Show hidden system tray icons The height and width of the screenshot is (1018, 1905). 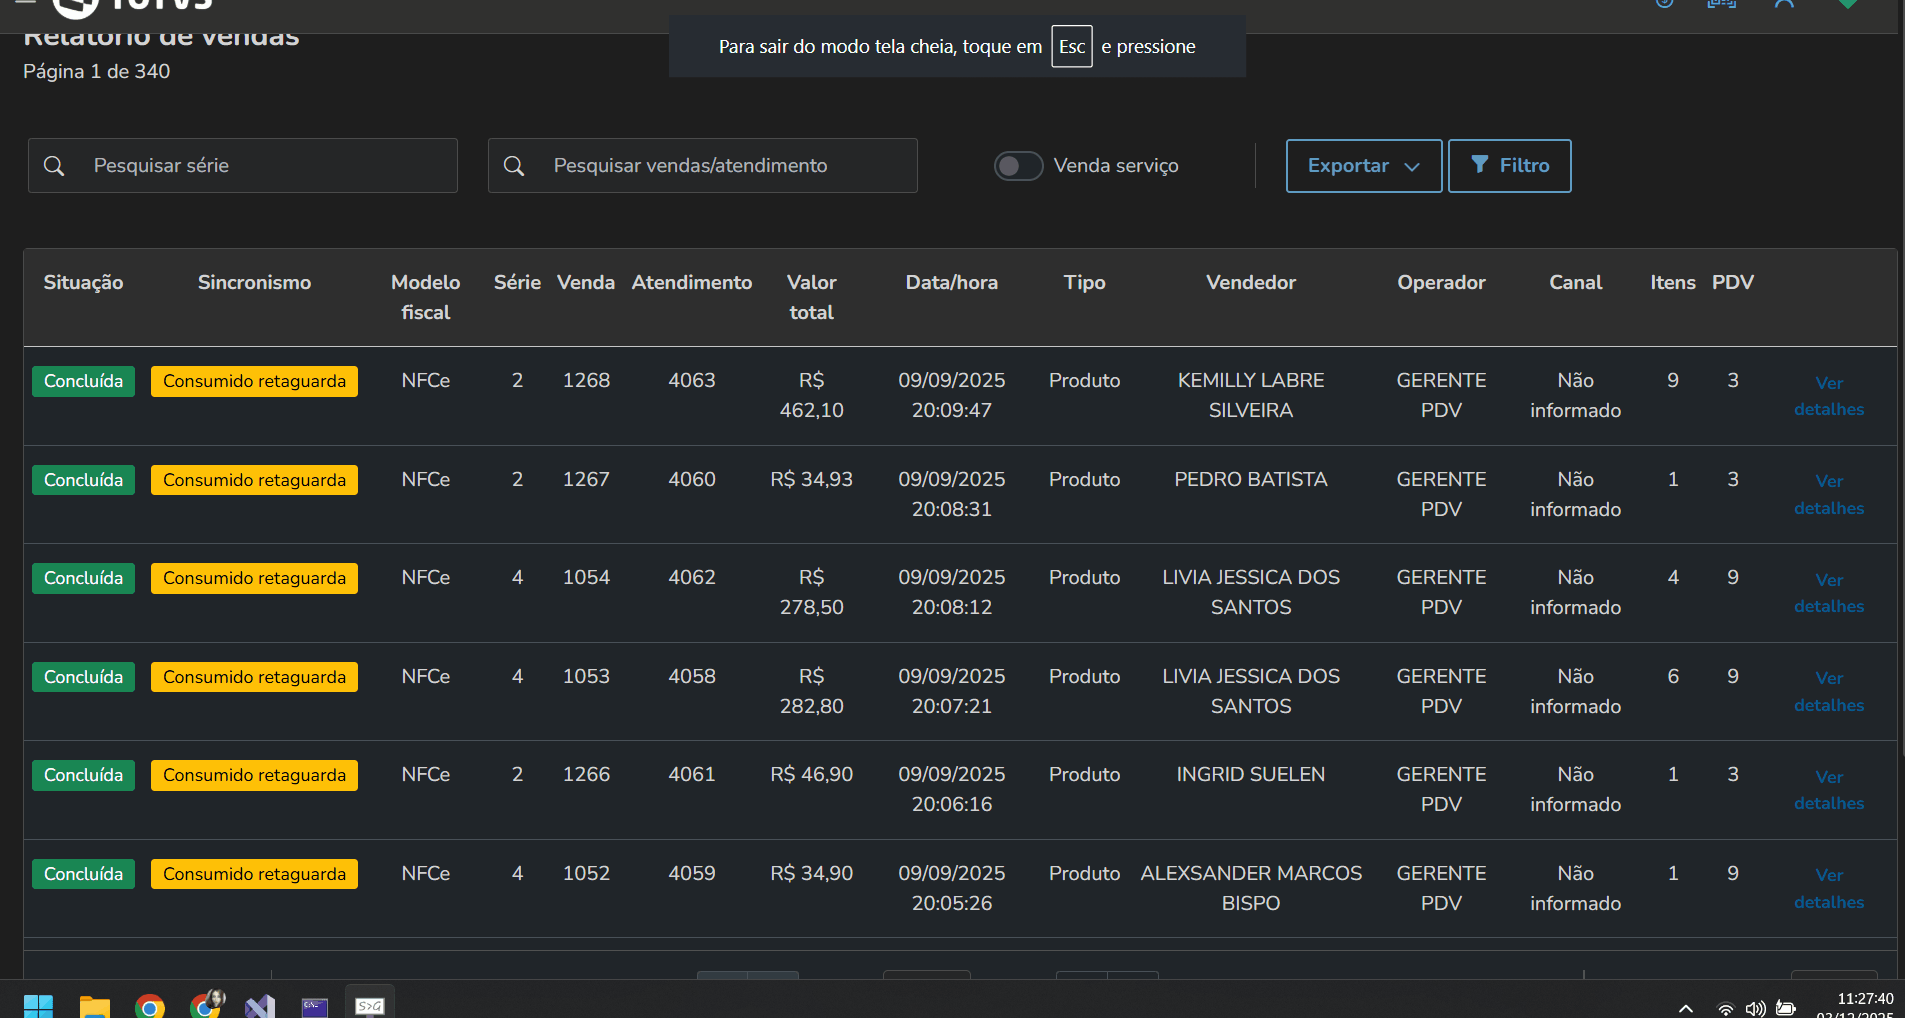pyautogui.click(x=1686, y=1008)
